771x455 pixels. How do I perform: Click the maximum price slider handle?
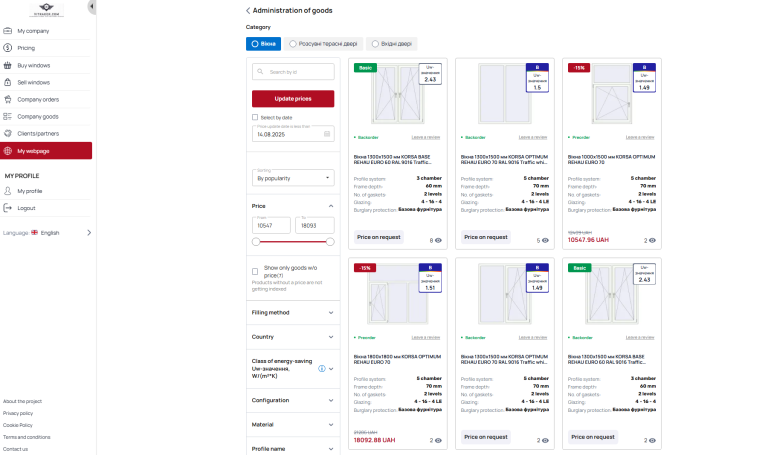tap(330, 242)
